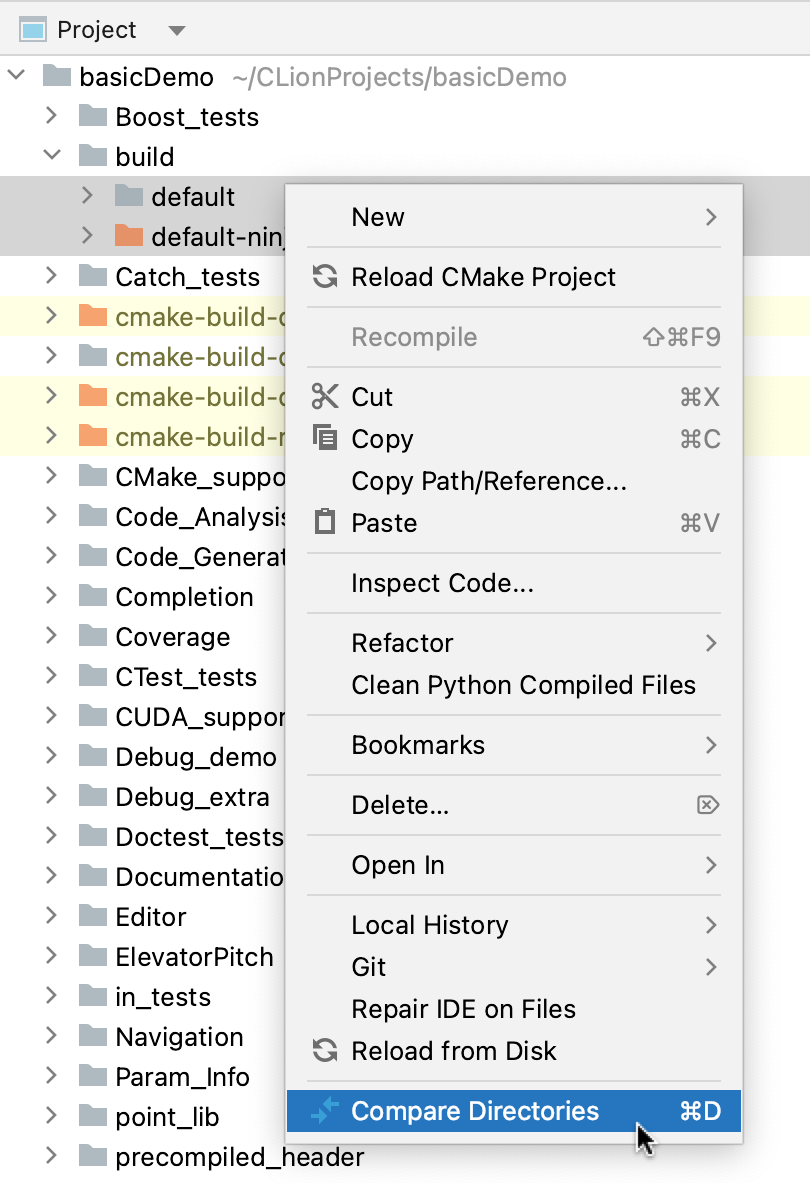This screenshot has width=810, height=1183.
Task: Click the Paste clipboard icon
Action: (324, 523)
